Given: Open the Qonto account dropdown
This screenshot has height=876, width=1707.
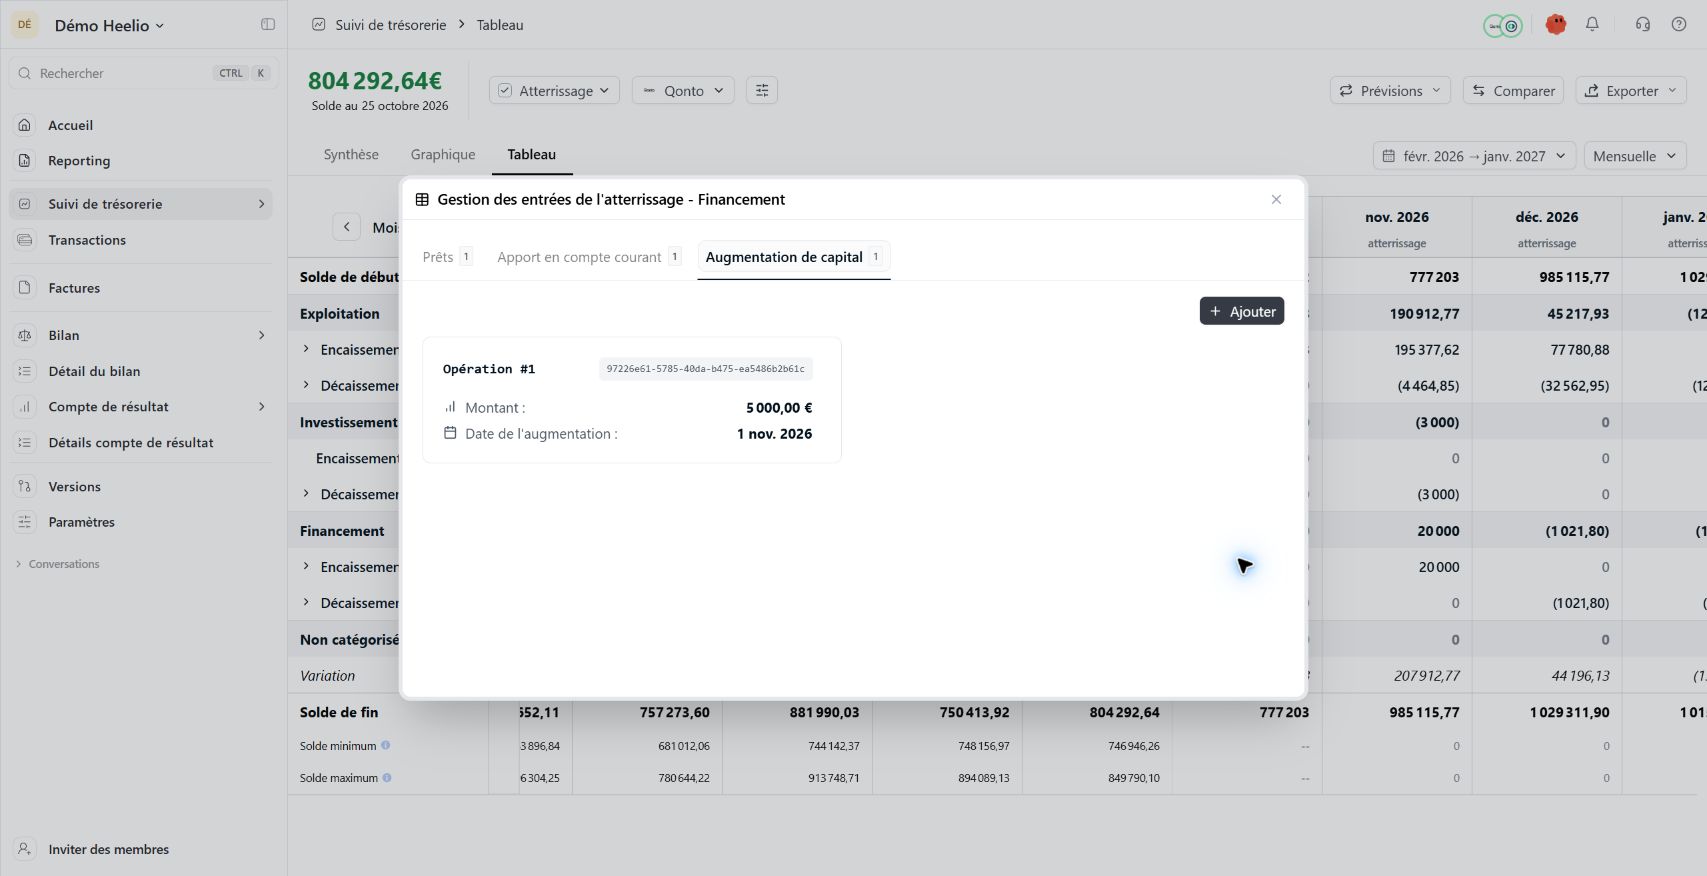Looking at the screenshot, I should click(684, 91).
